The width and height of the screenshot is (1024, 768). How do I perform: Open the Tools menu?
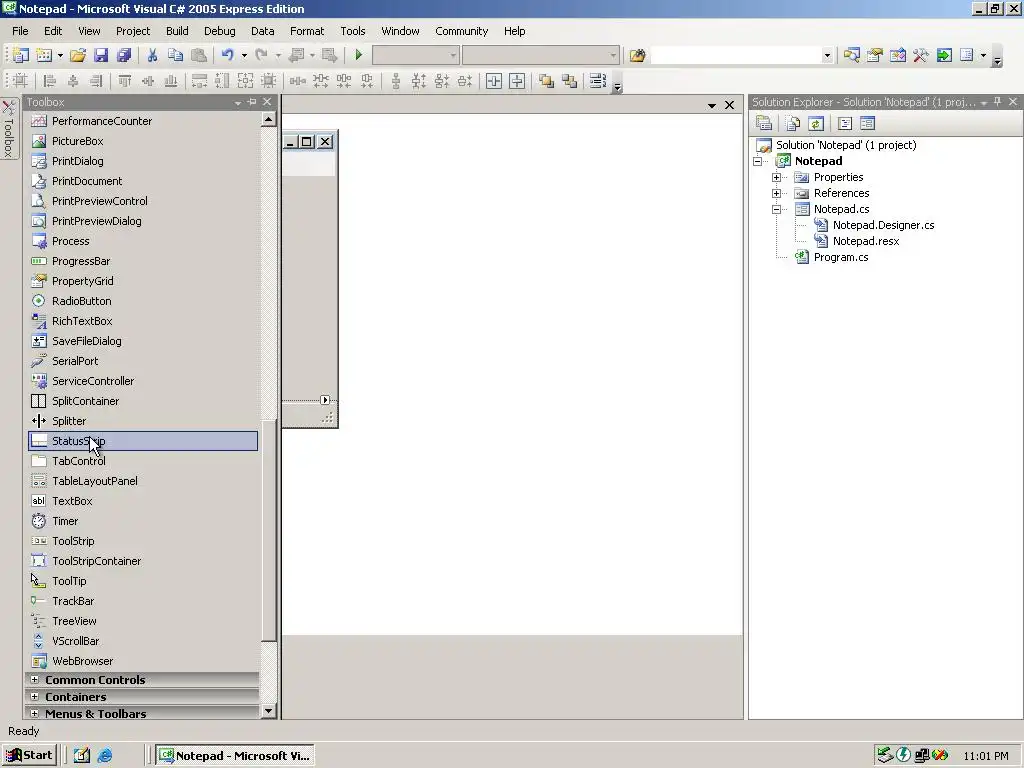353,31
